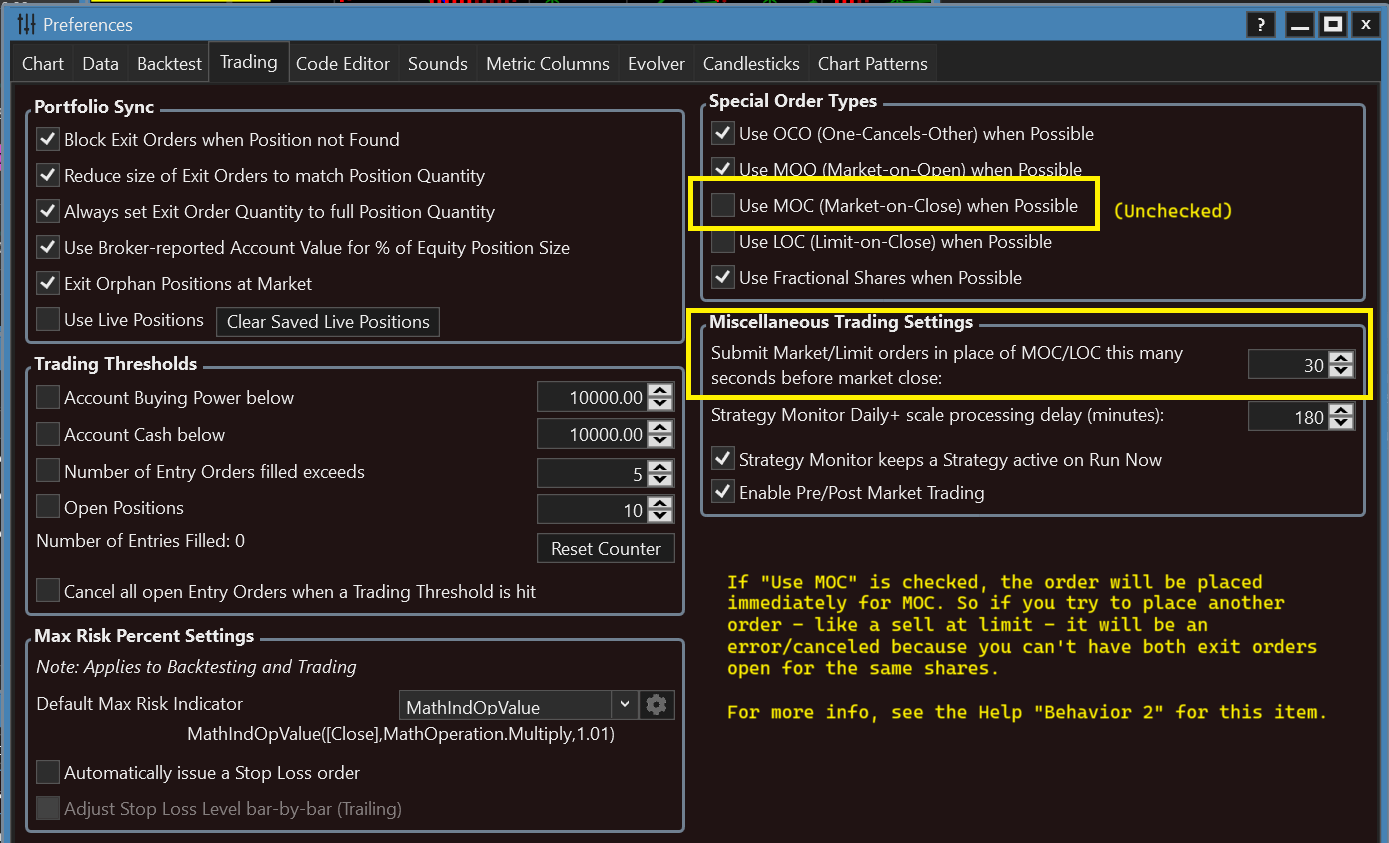Decrease the Open Positions threshold value
This screenshot has width=1389, height=843.
click(x=660, y=516)
